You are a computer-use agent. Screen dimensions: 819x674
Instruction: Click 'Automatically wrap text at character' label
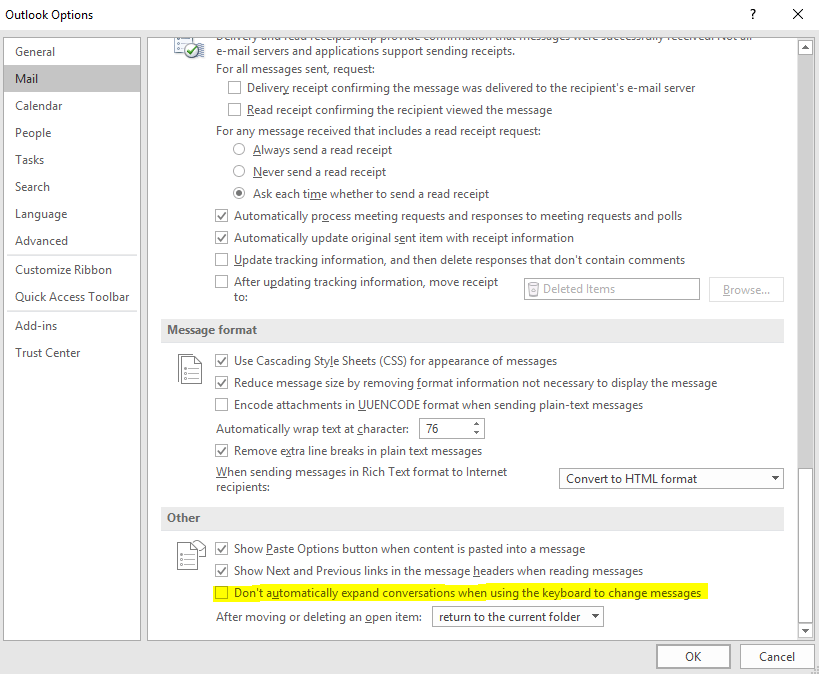(x=312, y=429)
